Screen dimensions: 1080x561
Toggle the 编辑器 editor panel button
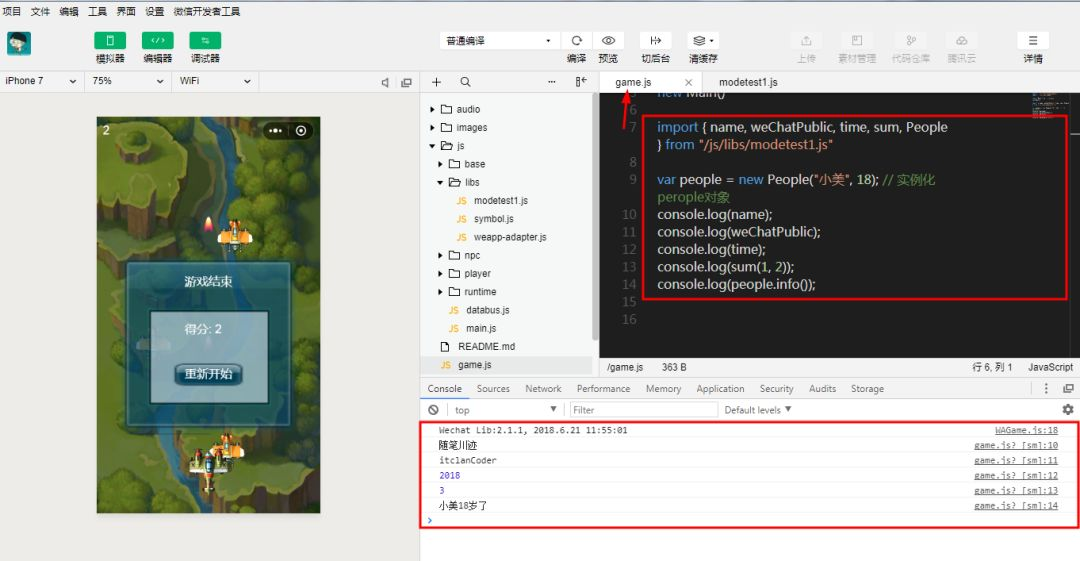coord(158,41)
